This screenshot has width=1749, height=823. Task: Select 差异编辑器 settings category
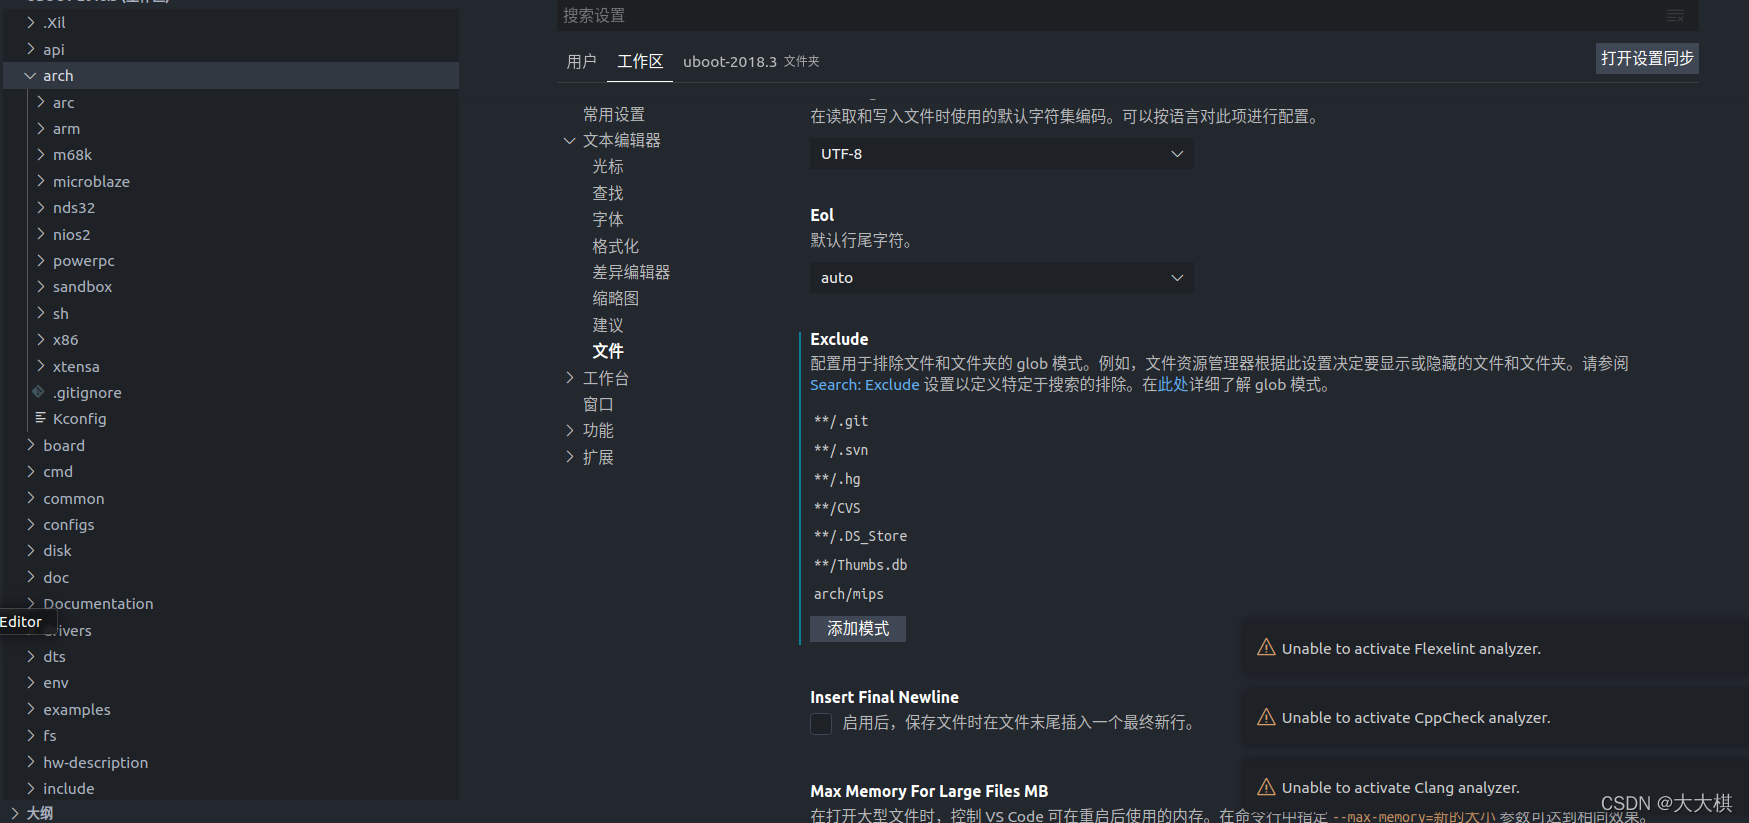[631, 272]
